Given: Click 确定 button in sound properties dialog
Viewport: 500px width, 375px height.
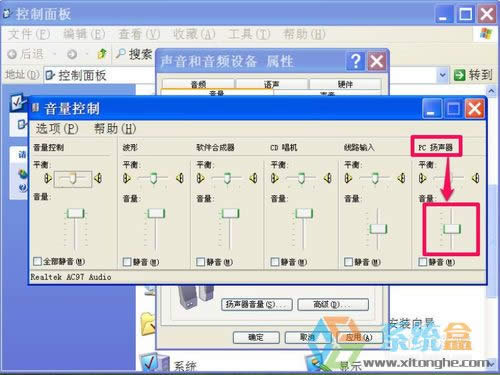Looking at the screenshot, I should (x=256, y=337).
